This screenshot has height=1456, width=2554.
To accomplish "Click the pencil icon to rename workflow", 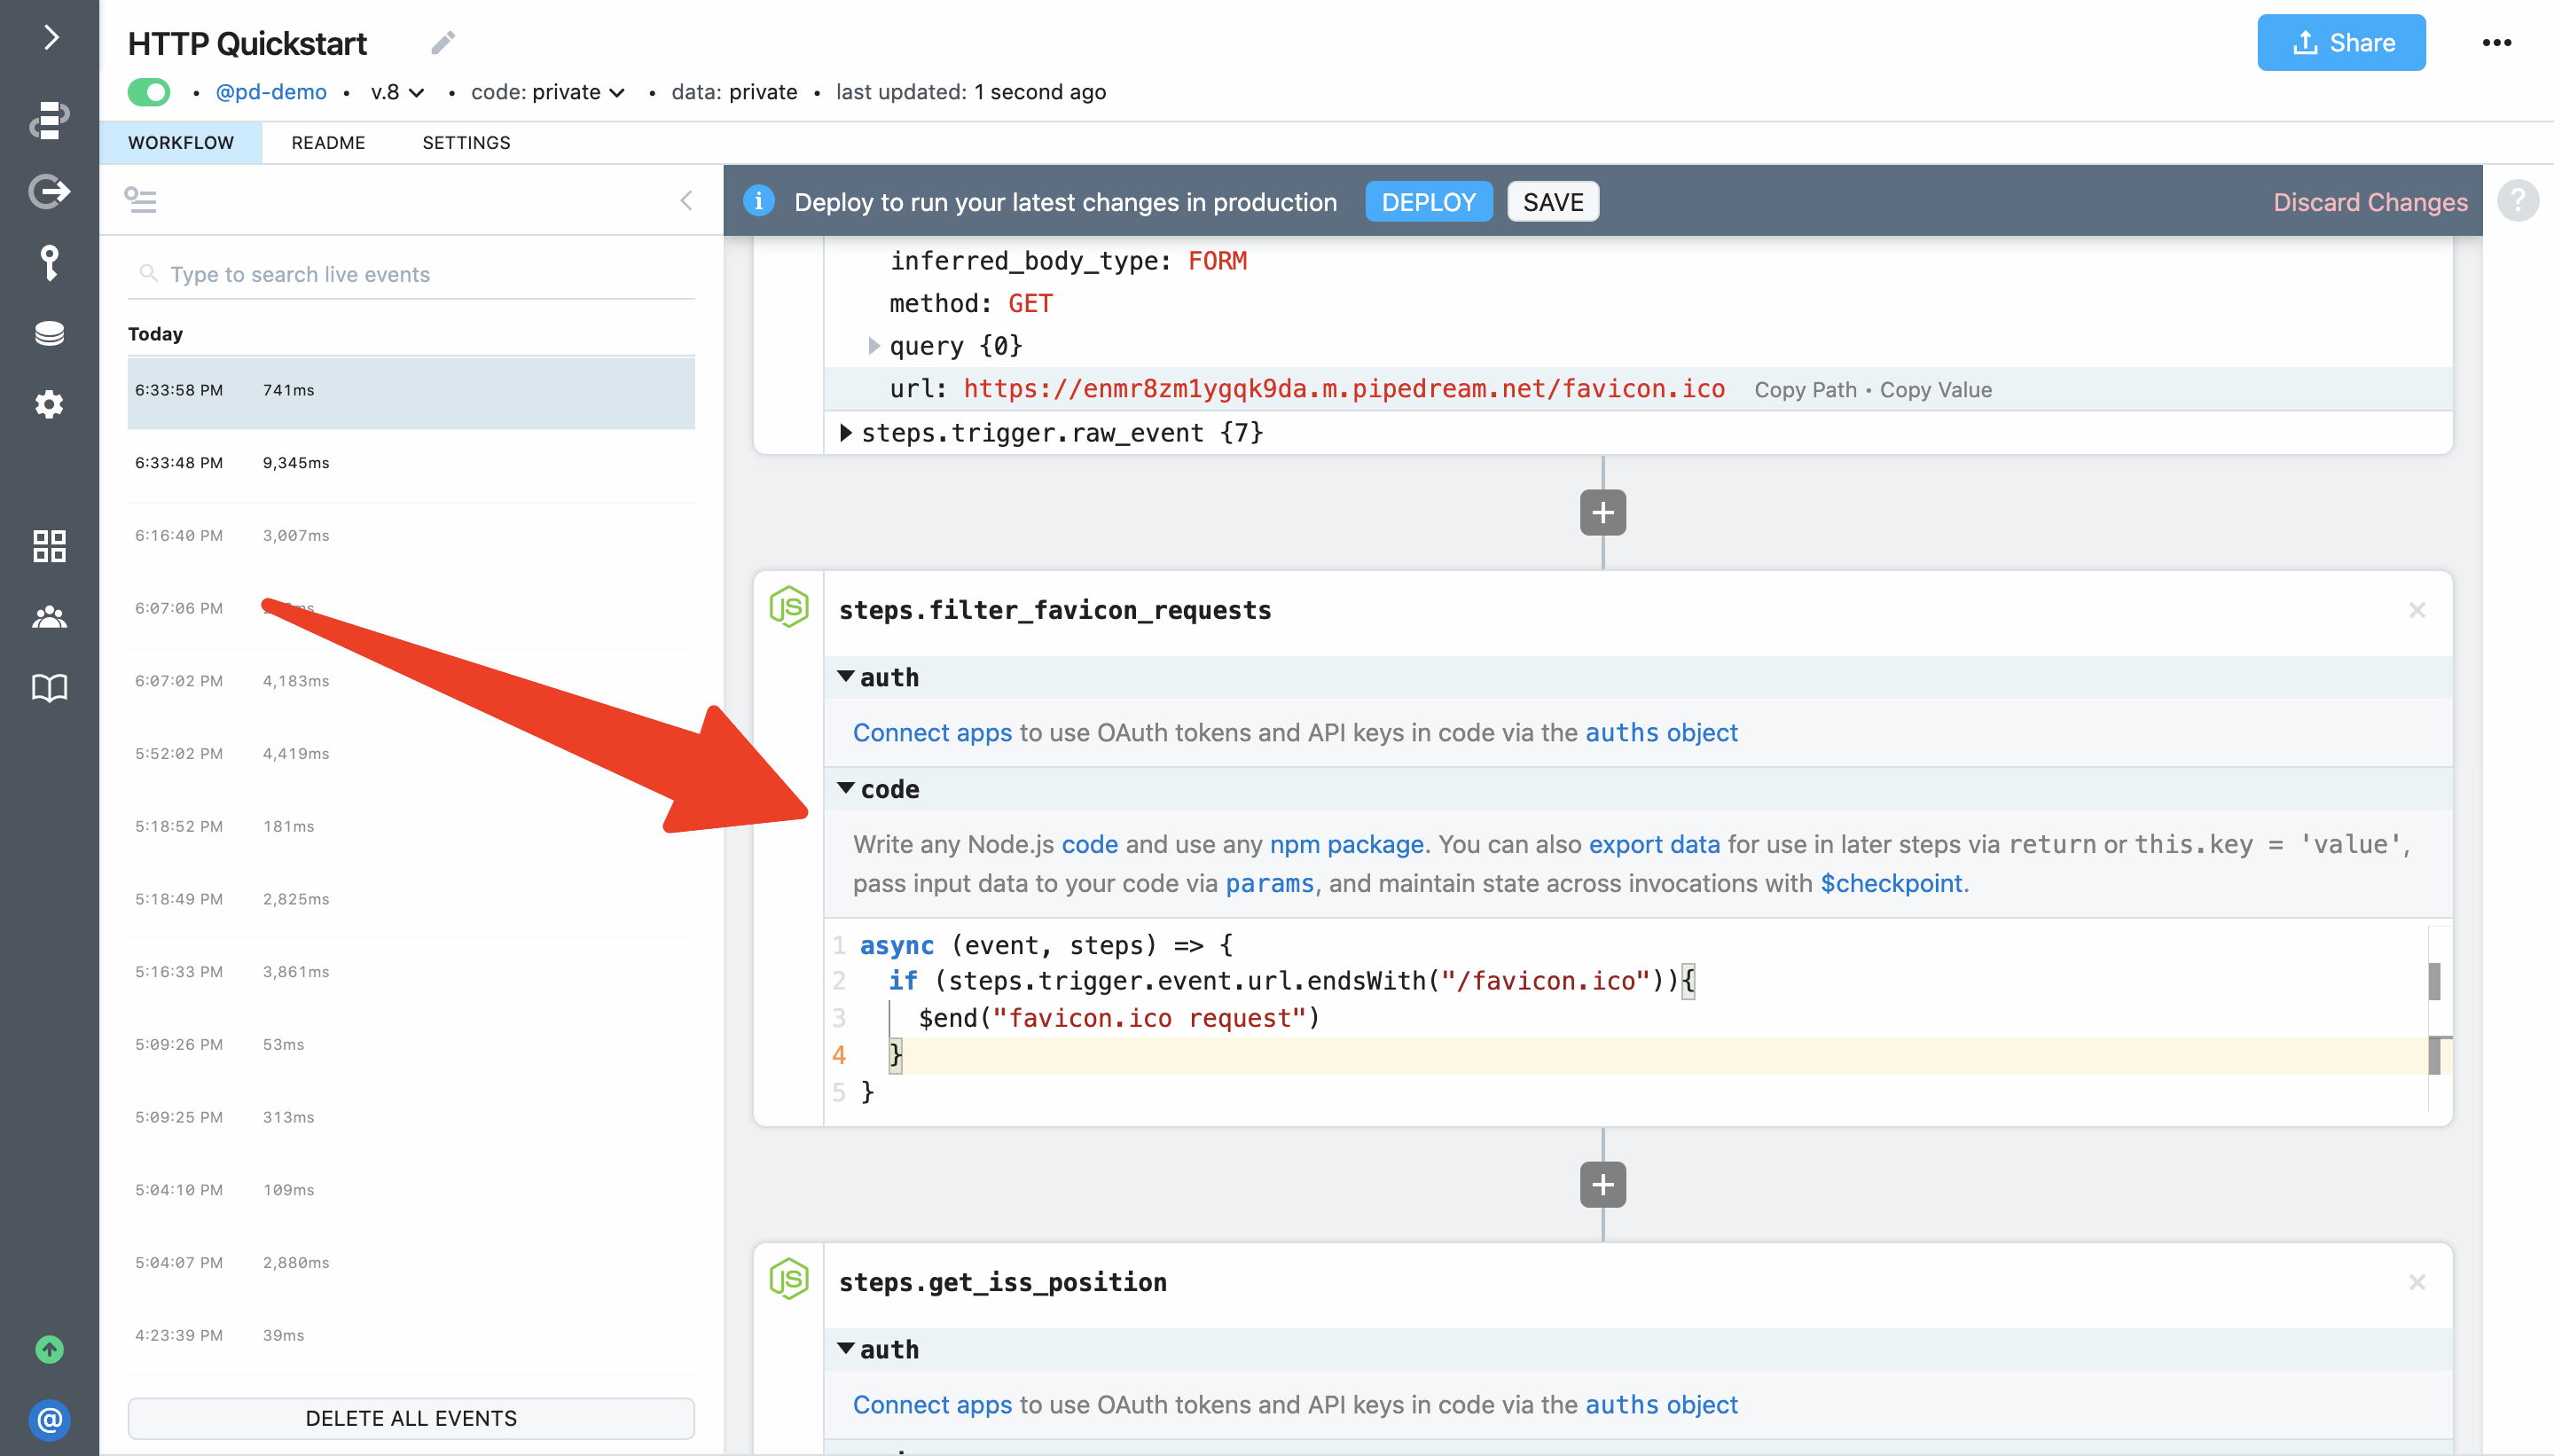I will click(x=443, y=43).
